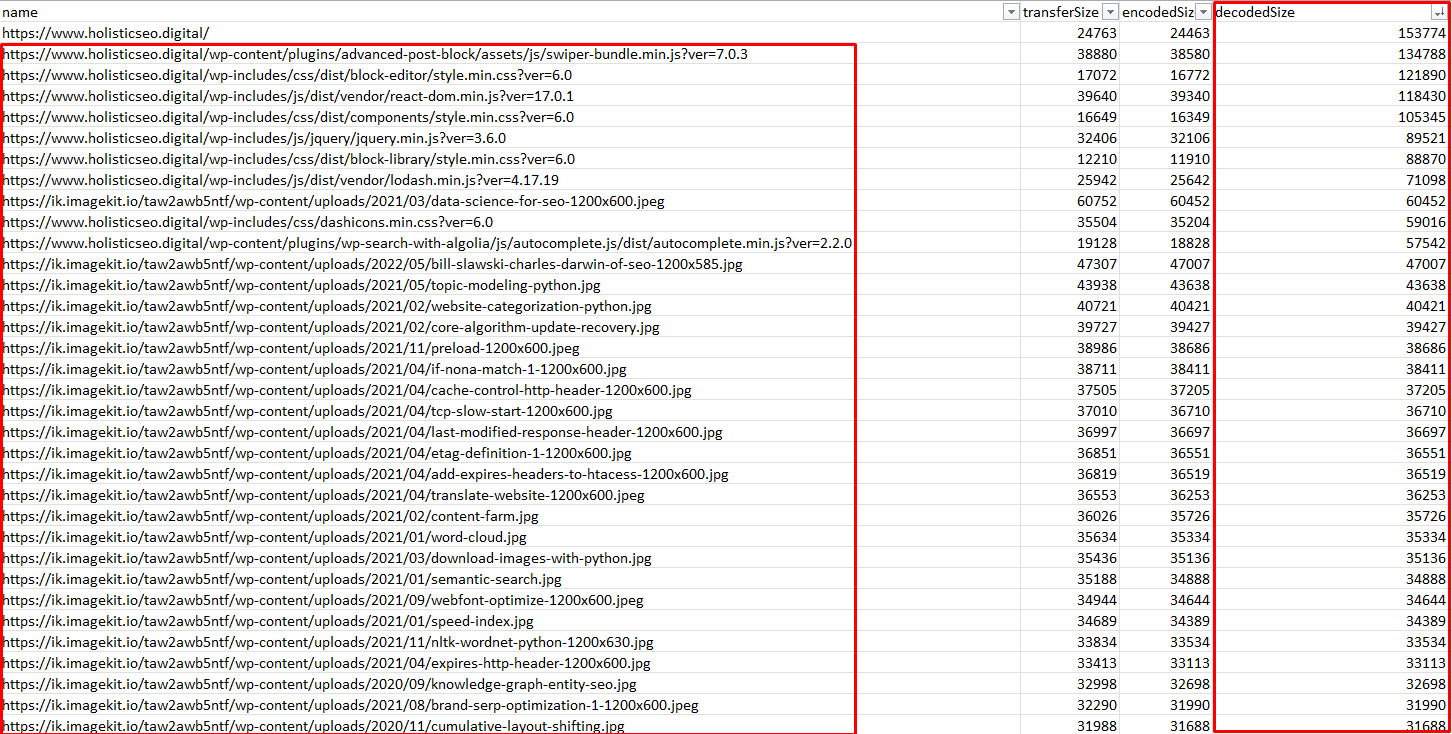Select the block-library style.min.css URL cell
1452x734 pixels.
[510, 159]
